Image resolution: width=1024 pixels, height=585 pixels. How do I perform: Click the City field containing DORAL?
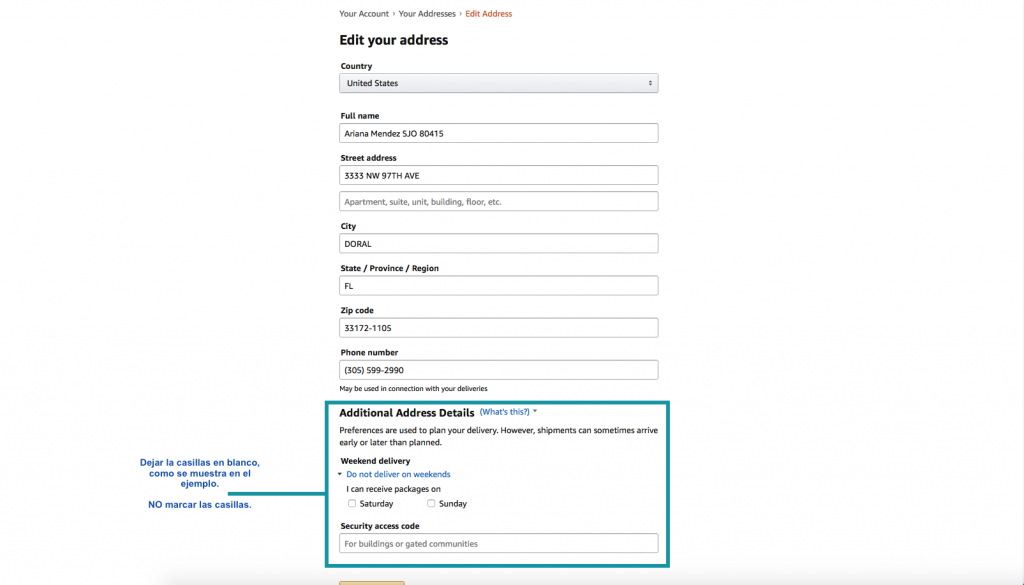[498, 244]
